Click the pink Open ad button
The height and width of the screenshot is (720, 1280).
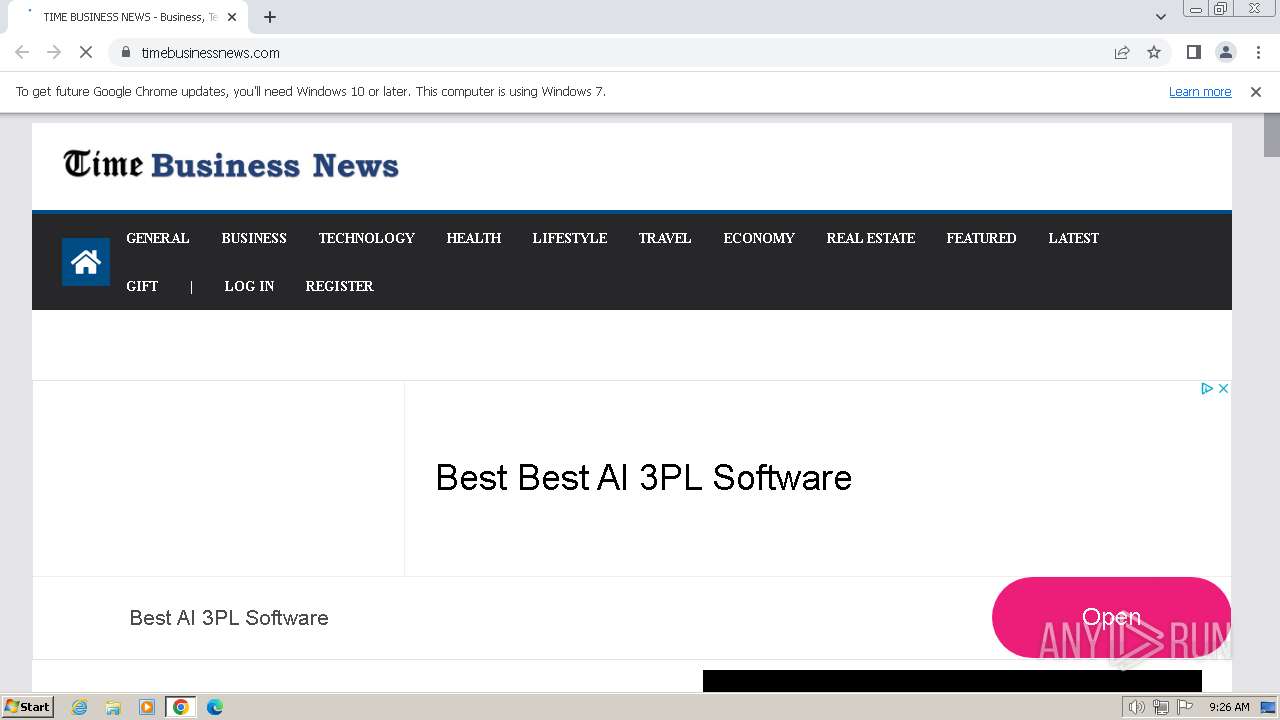1111,617
